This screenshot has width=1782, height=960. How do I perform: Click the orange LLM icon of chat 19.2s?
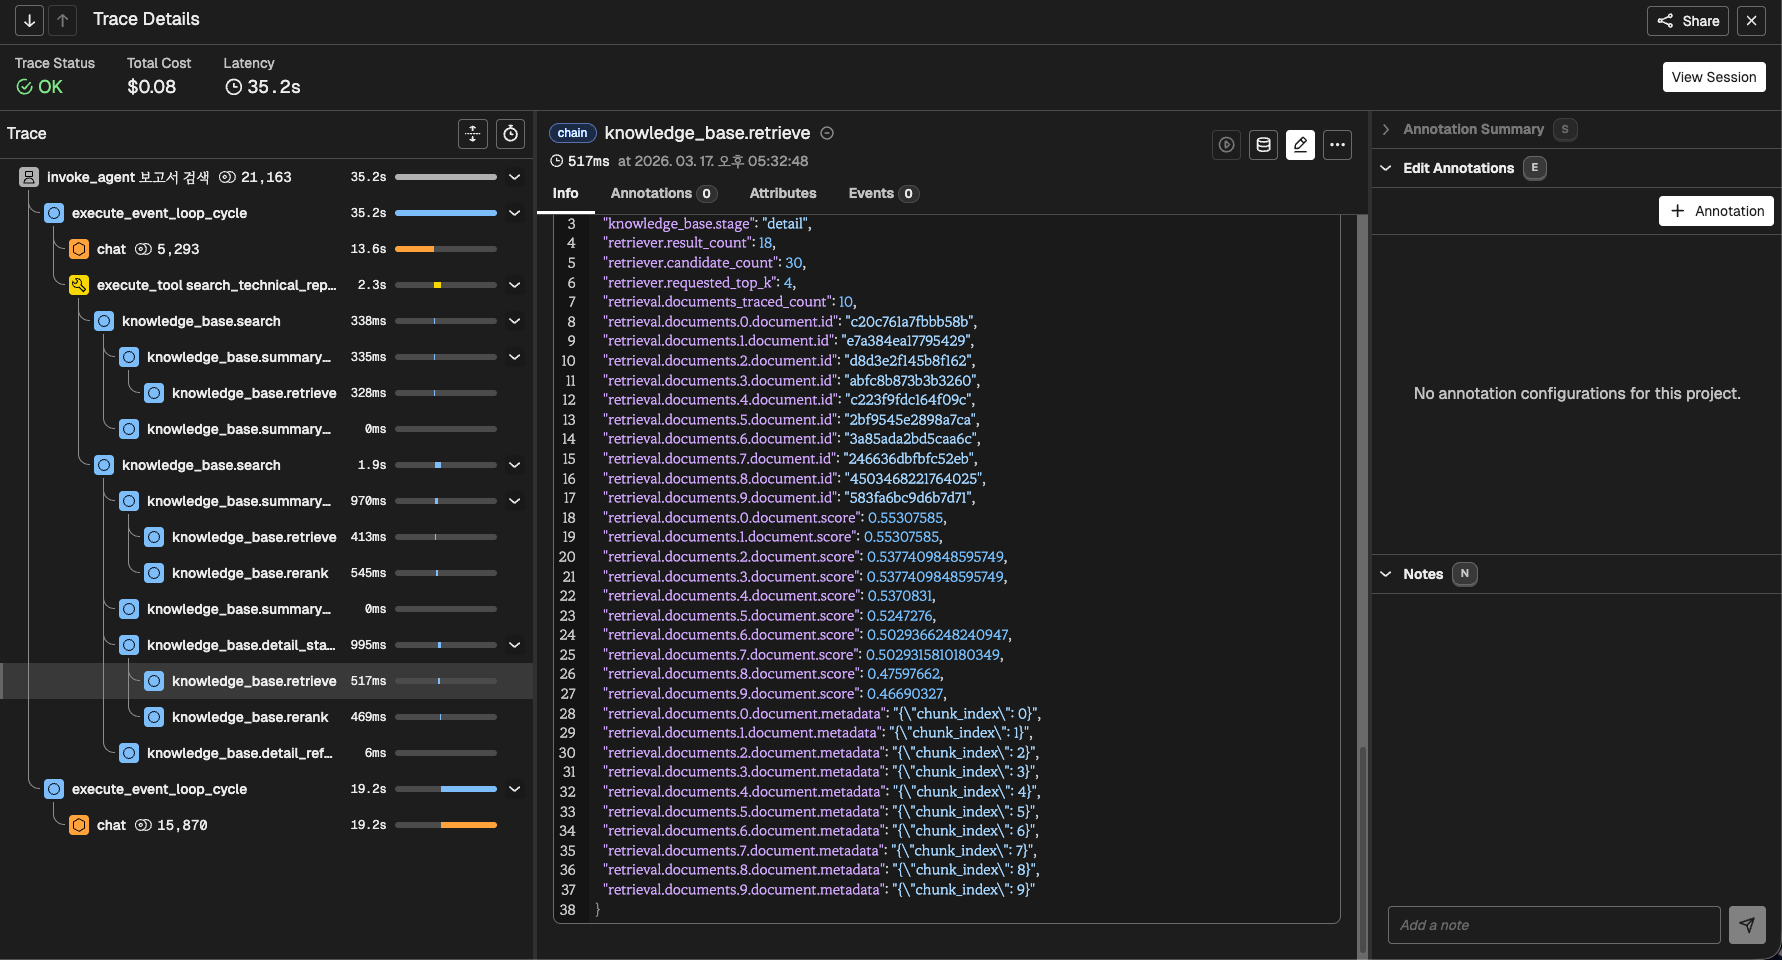click(79, 825)
